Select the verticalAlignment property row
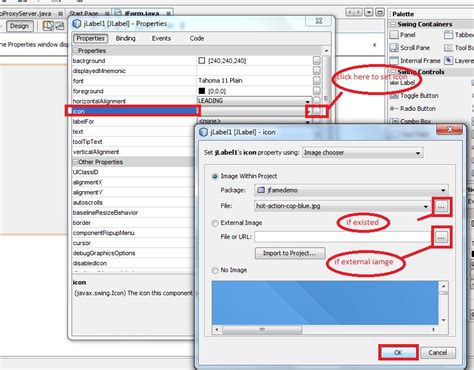 pos(134,152)
